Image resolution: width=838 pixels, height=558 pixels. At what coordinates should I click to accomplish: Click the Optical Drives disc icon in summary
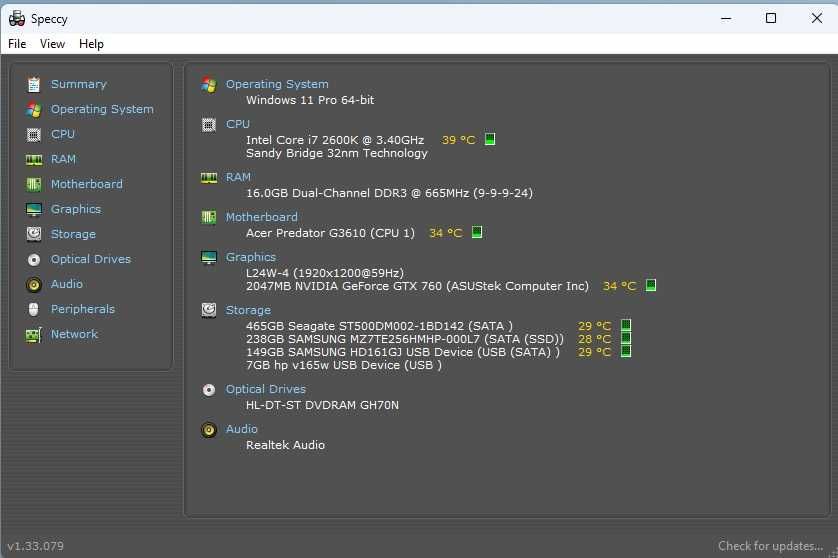[209, 390]
